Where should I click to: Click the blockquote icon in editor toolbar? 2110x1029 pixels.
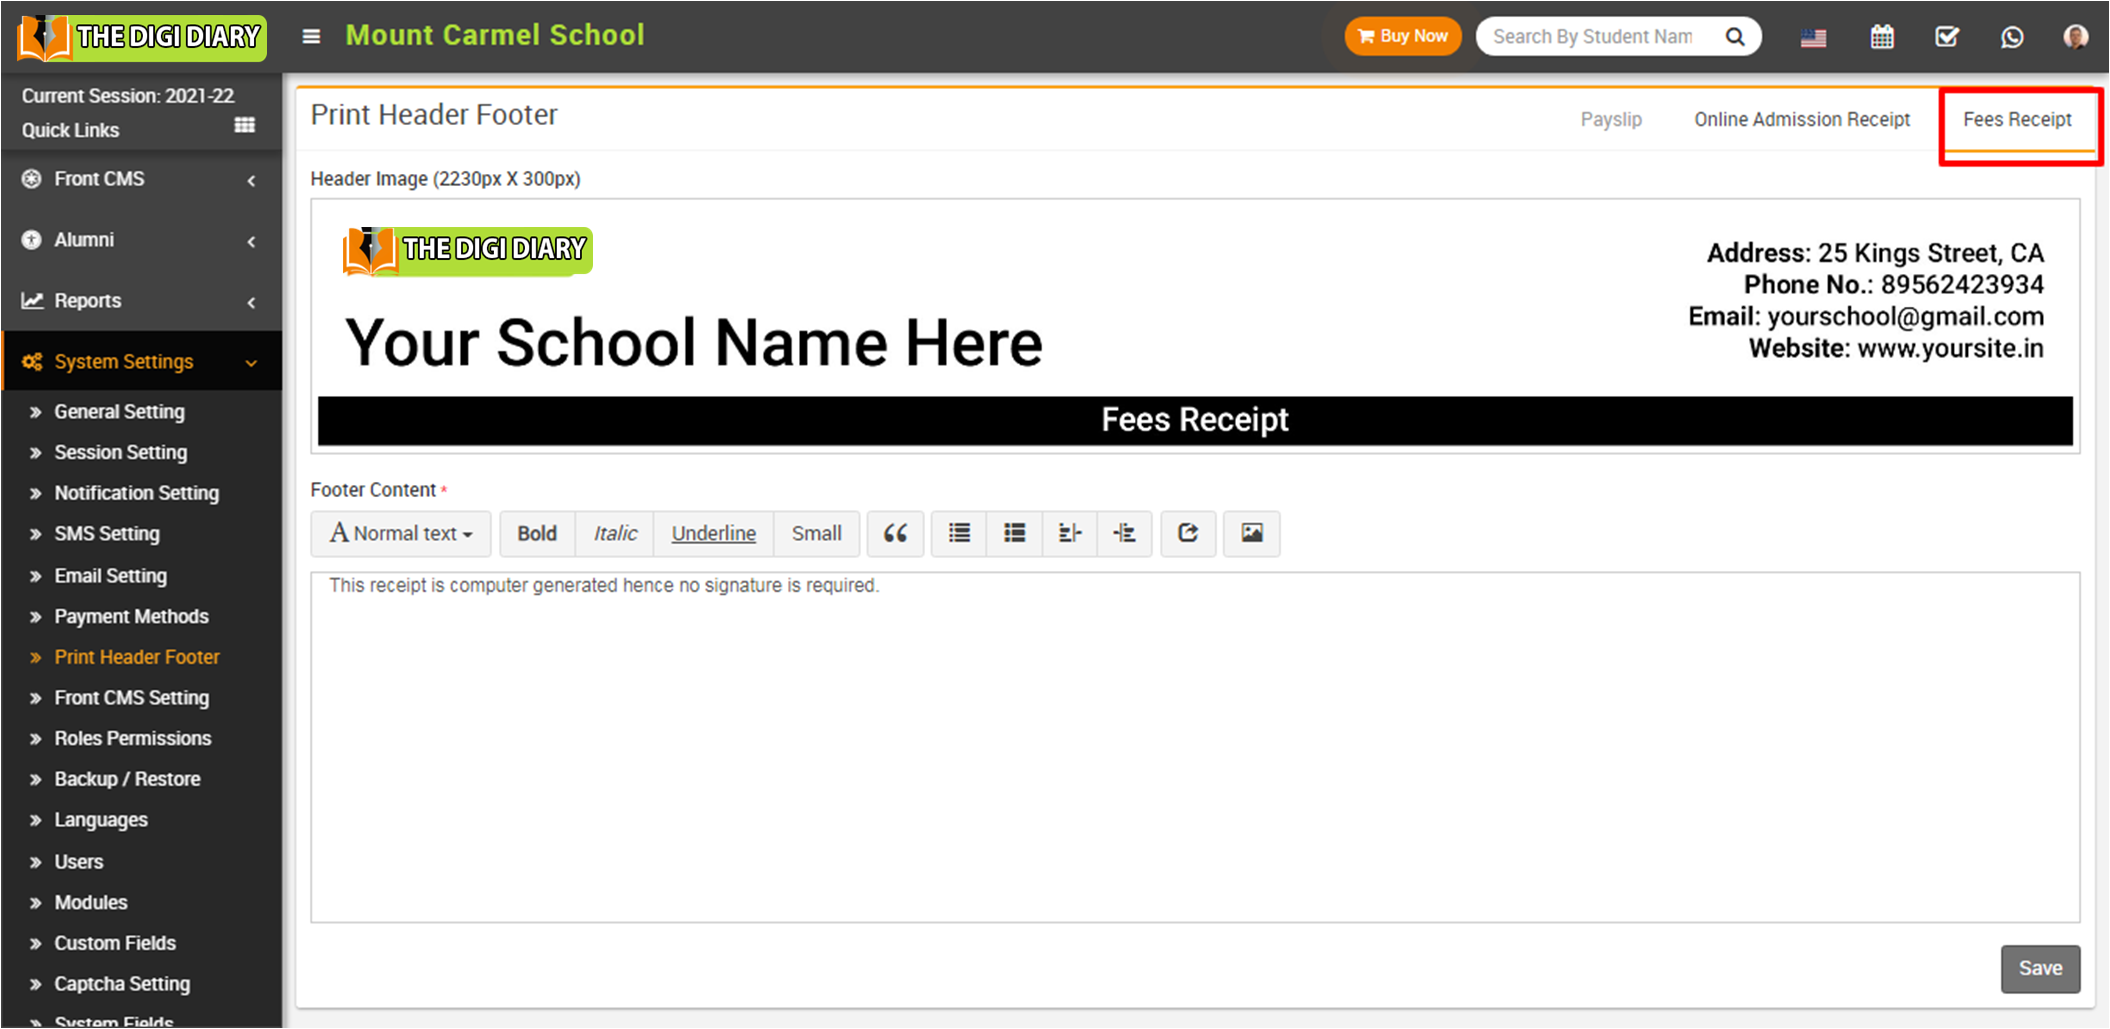[895, 533]
